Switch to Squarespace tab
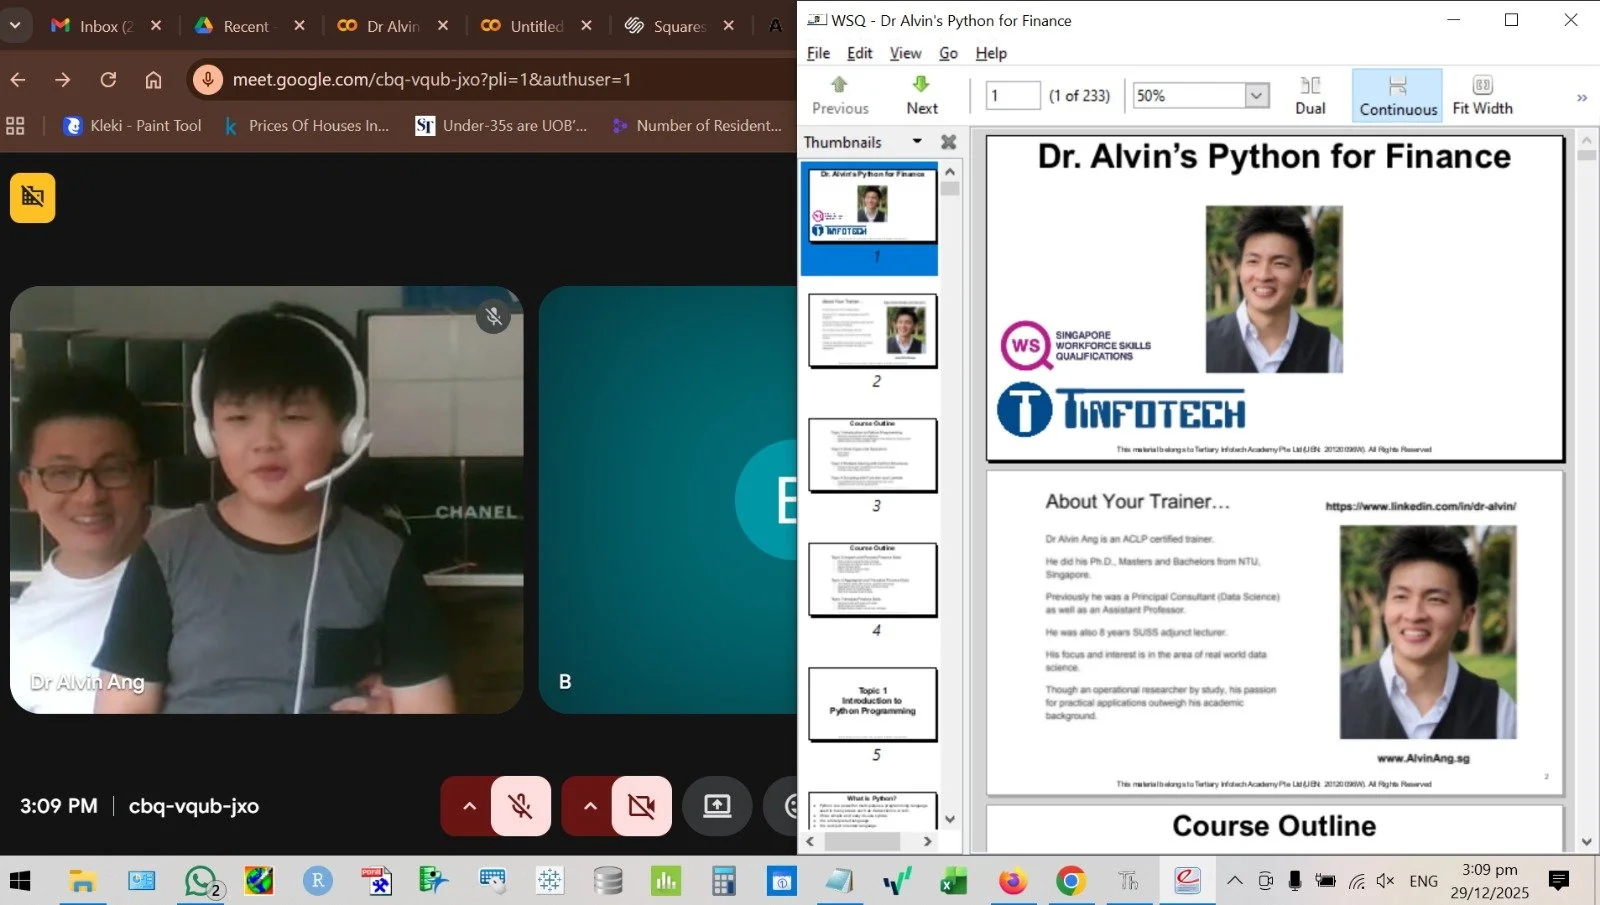The image size is (1600, 905). 667,26
